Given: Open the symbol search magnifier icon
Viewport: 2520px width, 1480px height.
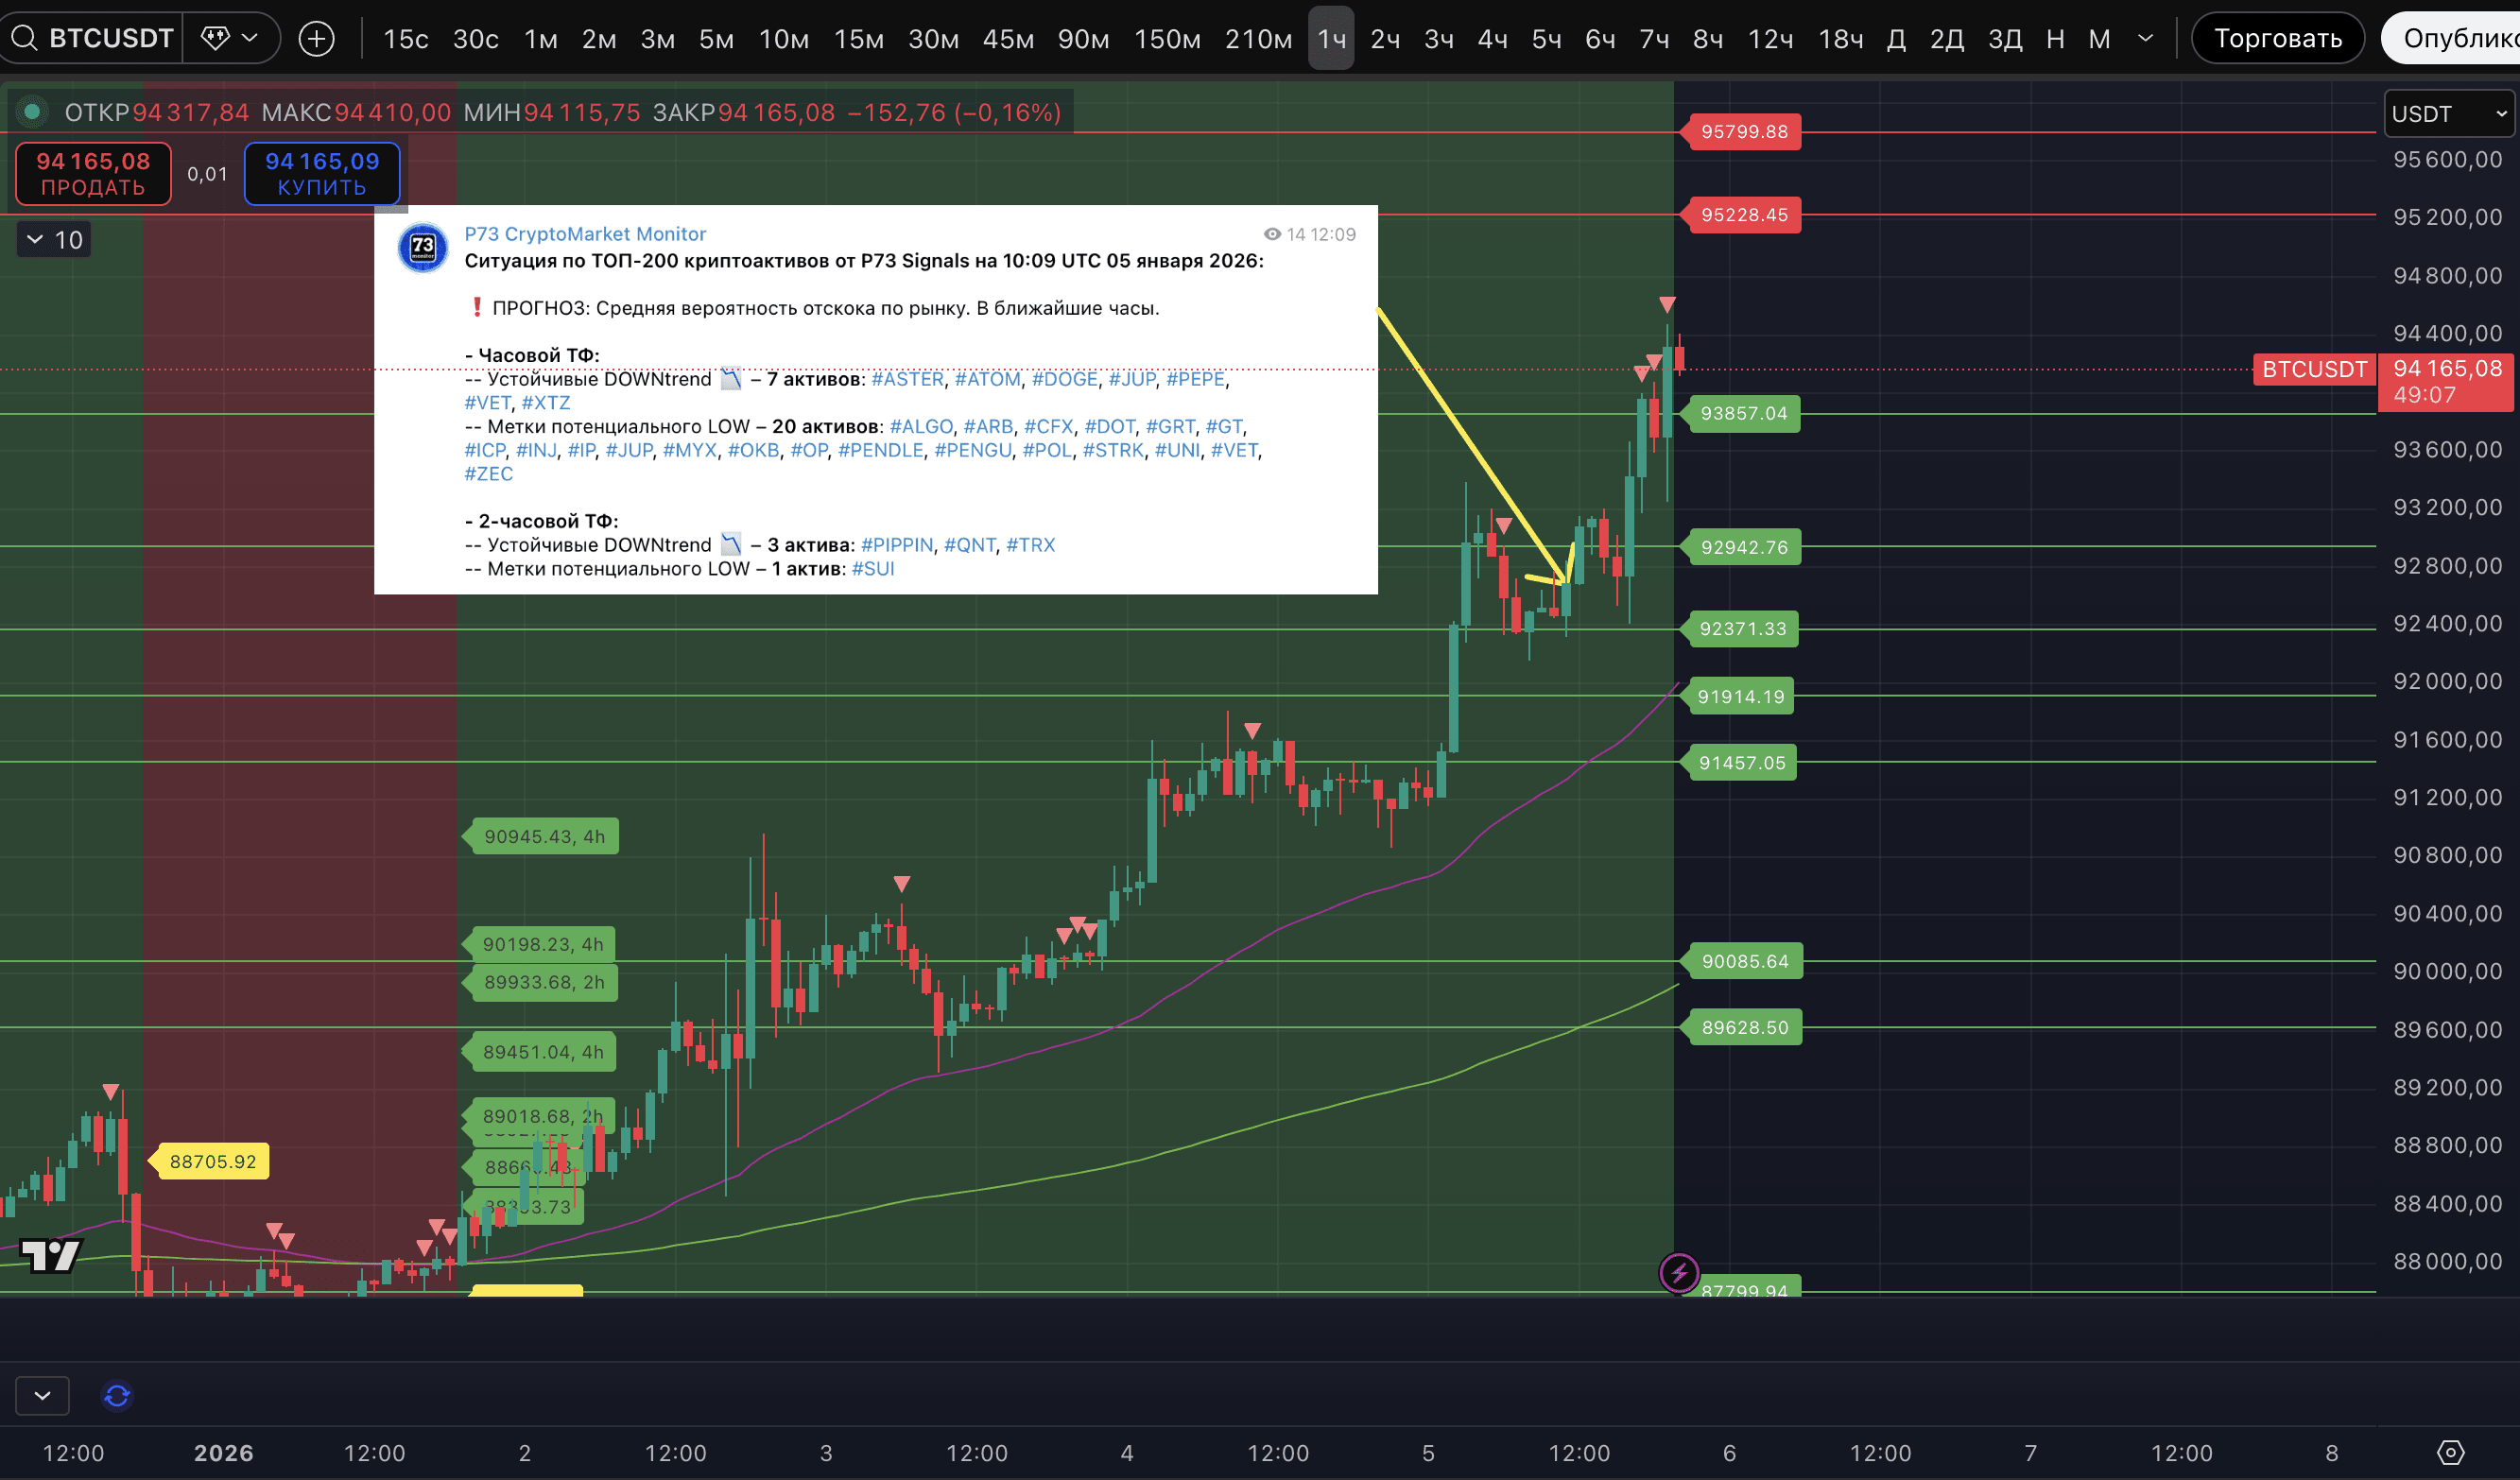Looking at the screenshot, I should pos(24,38).
